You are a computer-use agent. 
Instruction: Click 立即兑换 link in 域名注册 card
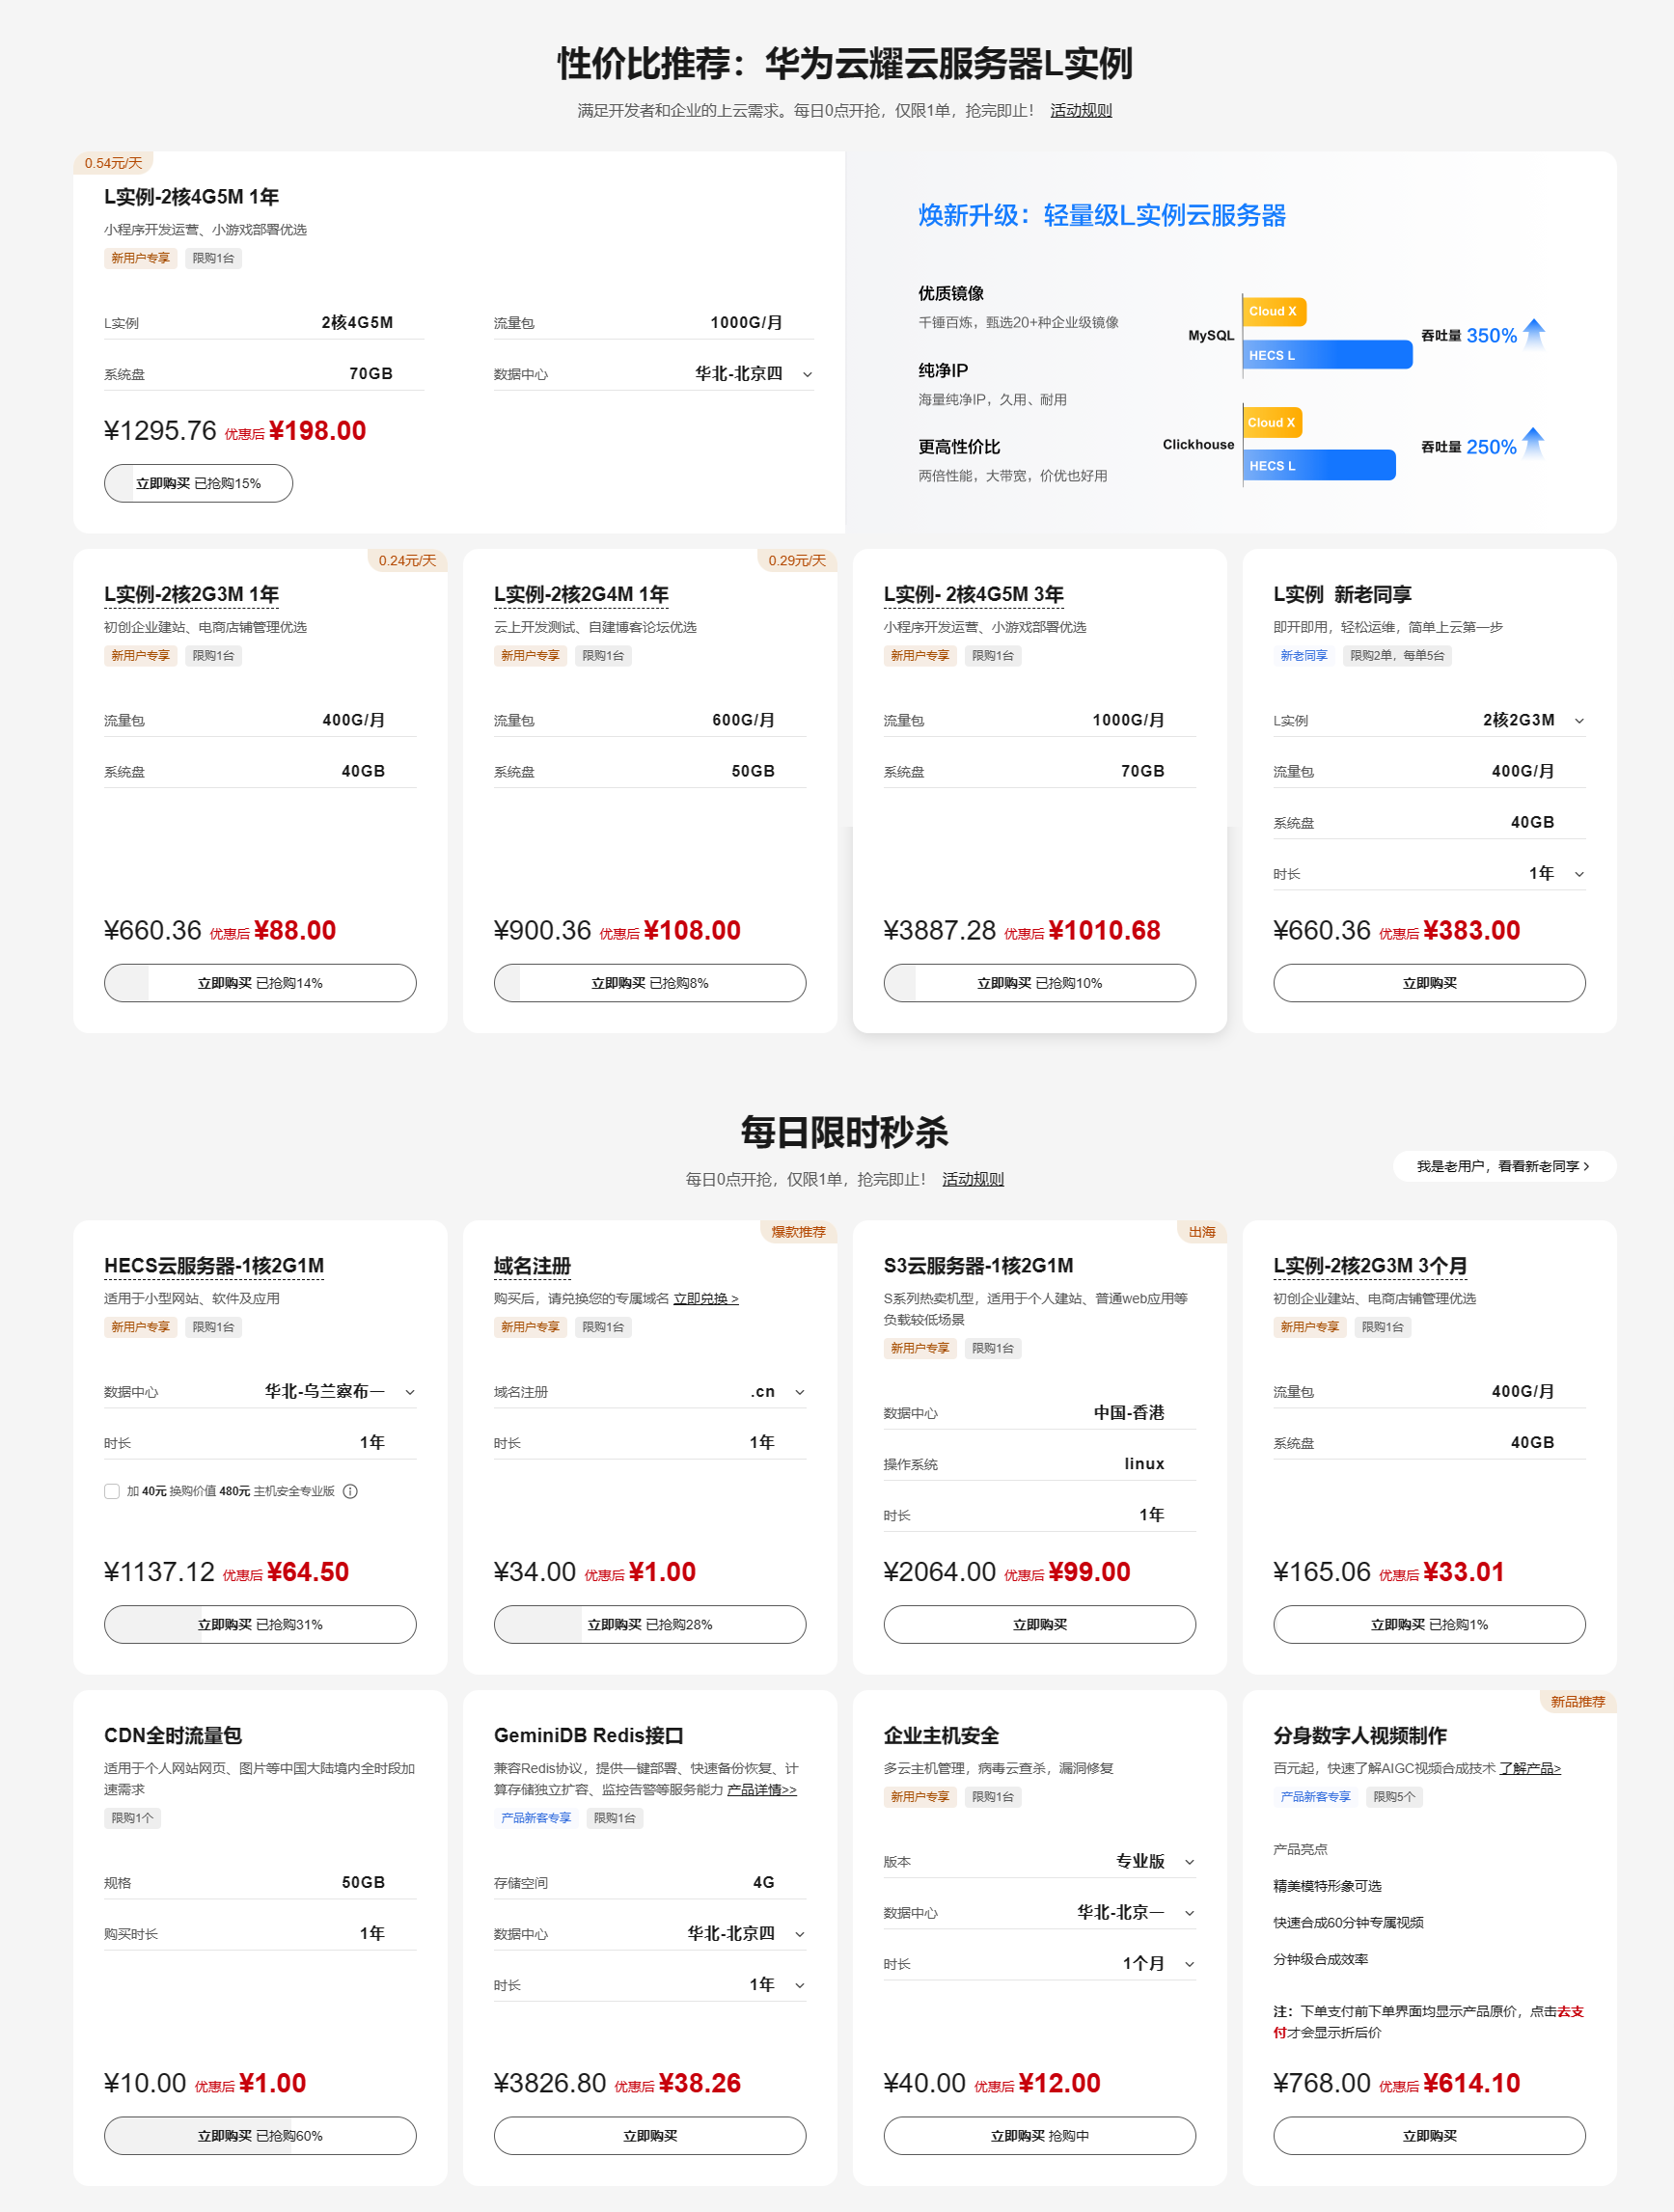706,1298
